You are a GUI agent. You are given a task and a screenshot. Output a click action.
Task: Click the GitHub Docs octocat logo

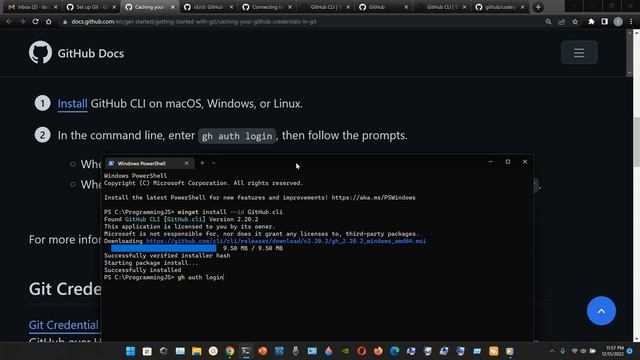(40, 52)
